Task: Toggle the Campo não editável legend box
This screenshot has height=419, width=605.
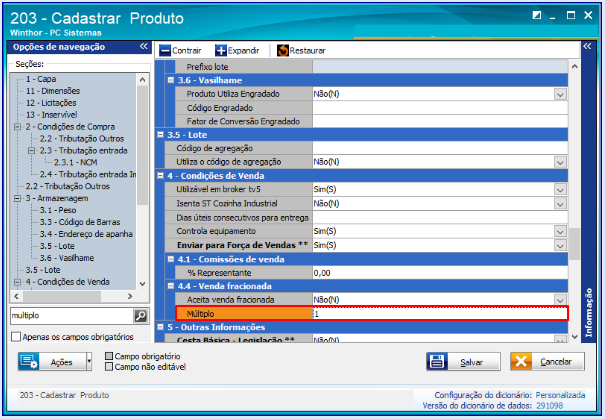Action: (x=109, y=367)
